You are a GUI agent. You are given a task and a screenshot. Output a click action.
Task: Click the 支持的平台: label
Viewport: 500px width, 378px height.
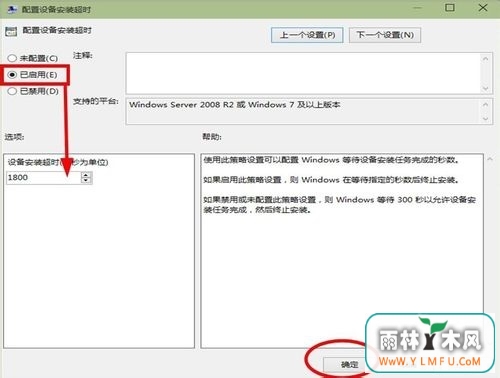96,101
